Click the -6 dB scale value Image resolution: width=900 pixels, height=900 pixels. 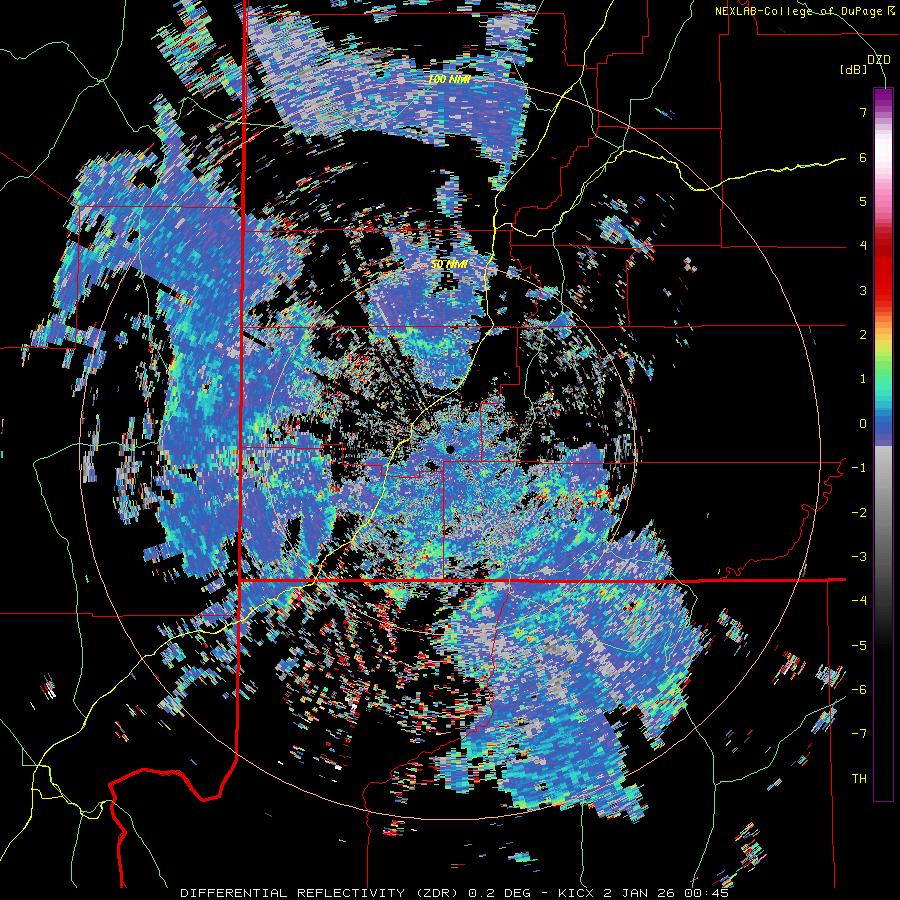coord(859,689)
